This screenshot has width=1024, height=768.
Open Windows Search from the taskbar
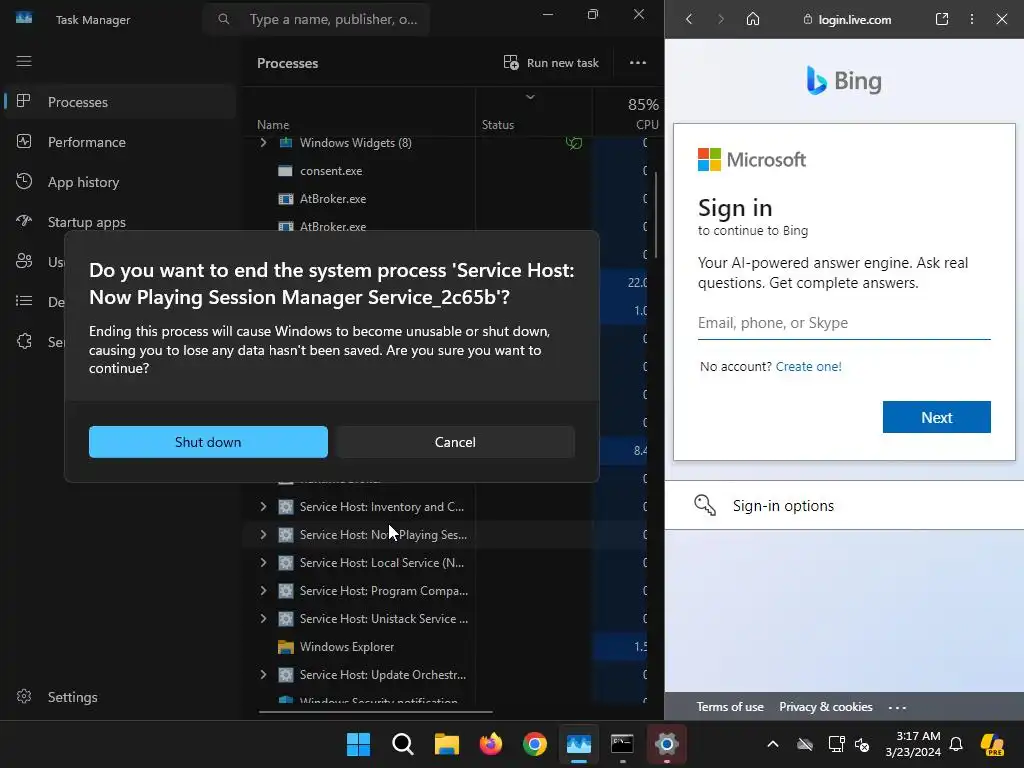pyautogui.click(x=402, y=744)
